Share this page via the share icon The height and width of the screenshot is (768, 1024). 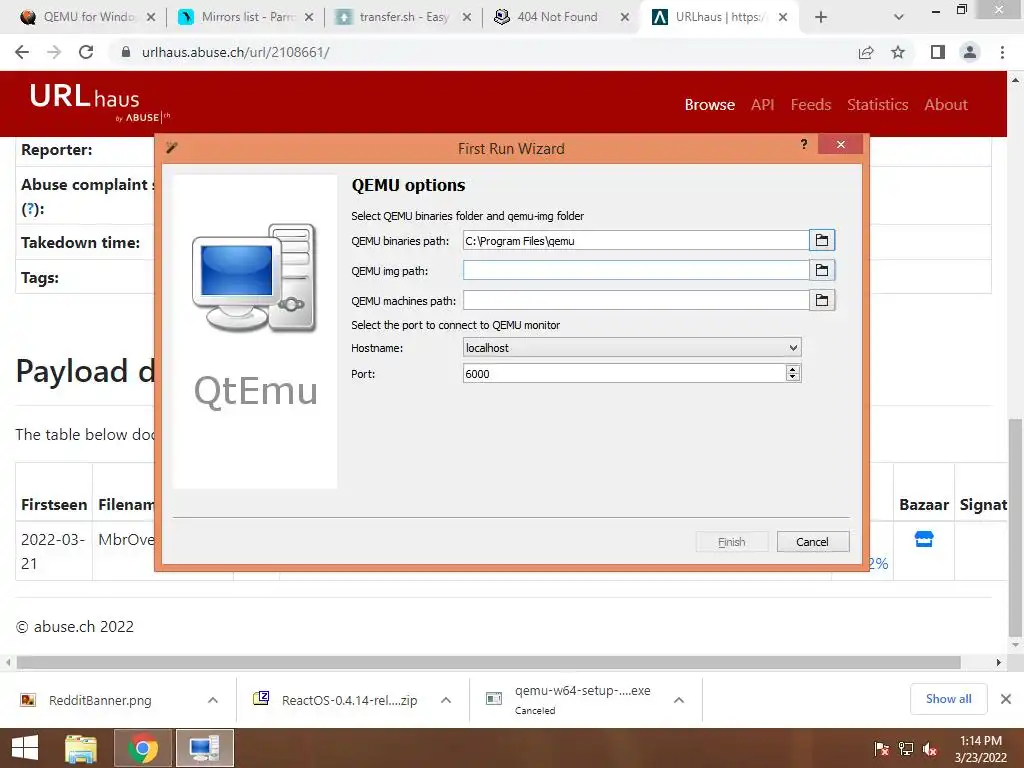point(866,52)
